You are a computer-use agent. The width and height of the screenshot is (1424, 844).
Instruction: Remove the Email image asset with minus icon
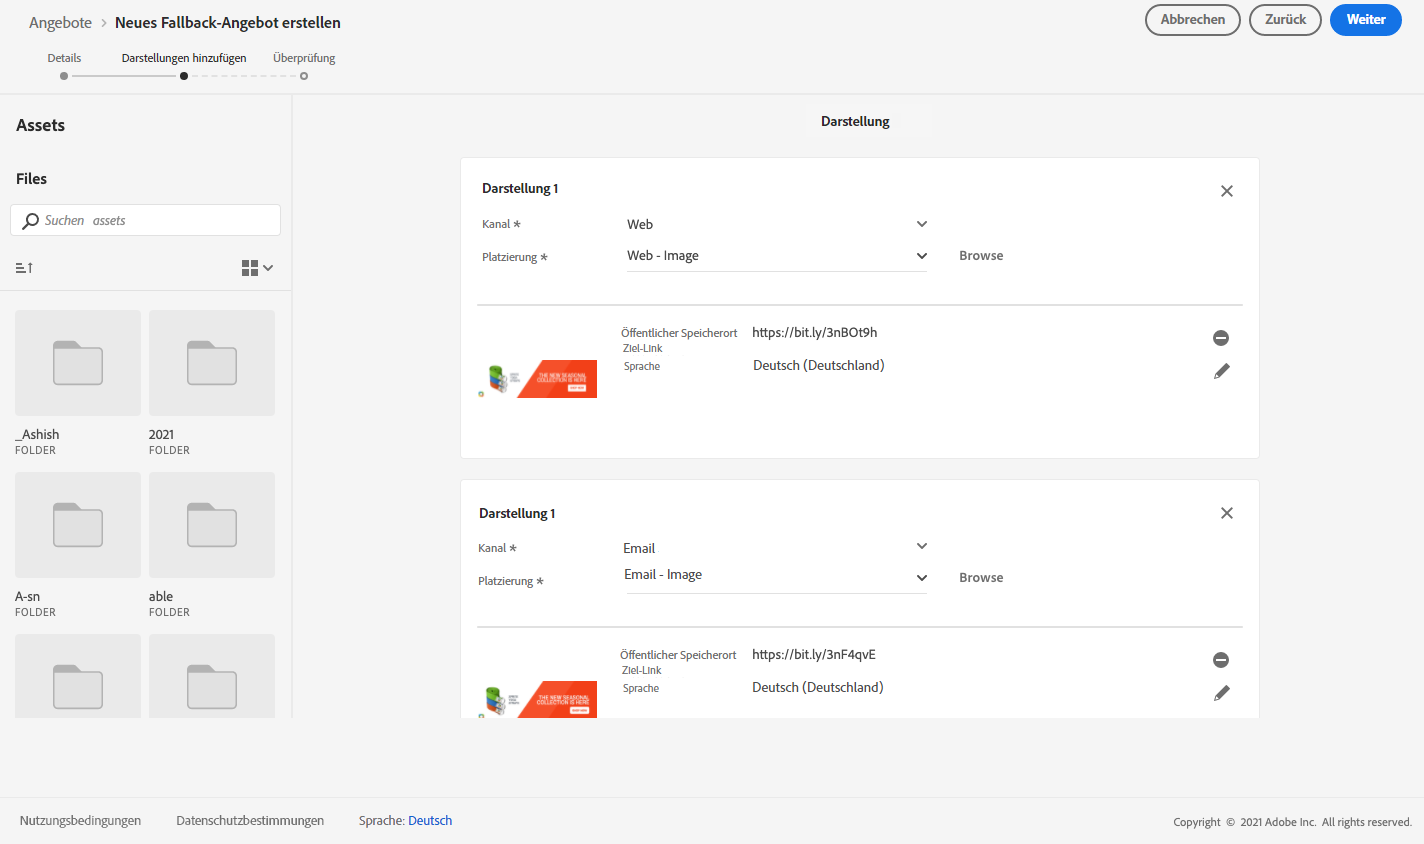point(1221,660)
